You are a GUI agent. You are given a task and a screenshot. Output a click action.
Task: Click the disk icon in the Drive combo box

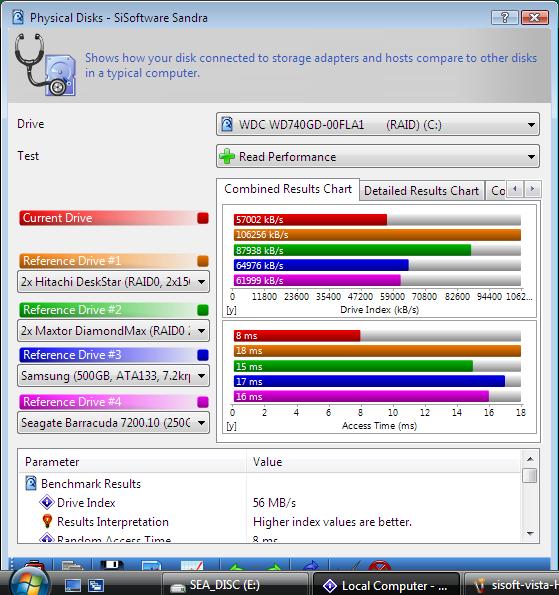(x=227, y=124)
